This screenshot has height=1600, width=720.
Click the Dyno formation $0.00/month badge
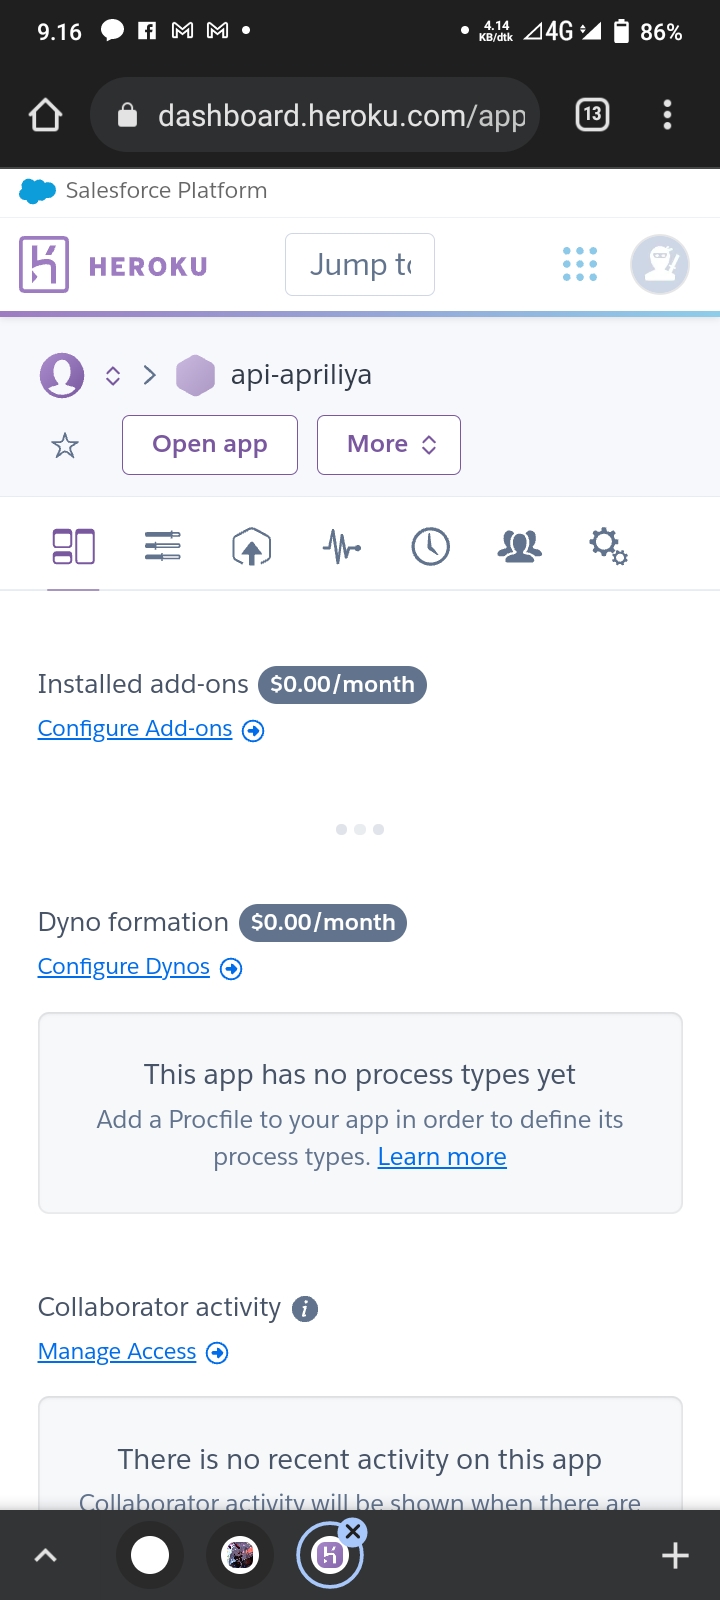tap(322, 923)
